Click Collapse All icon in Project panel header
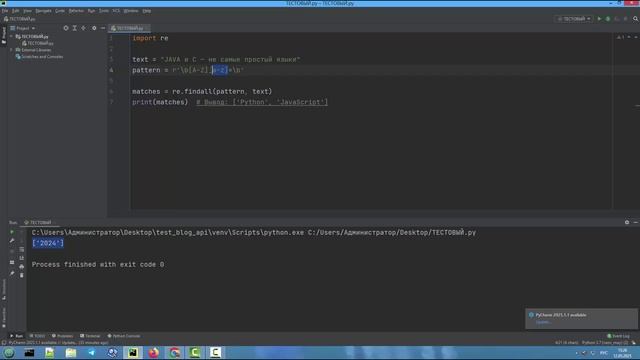 pyautogui.click(x=84, y=28)
